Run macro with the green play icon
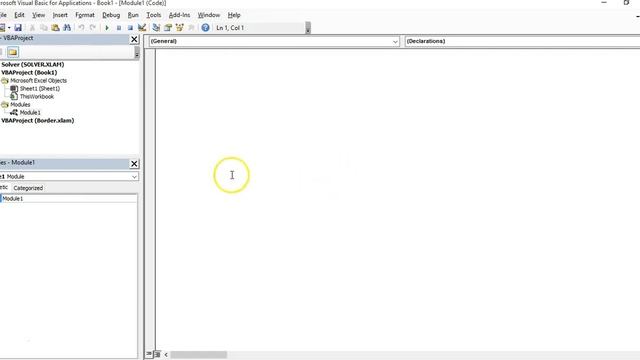The width and height of the screenshot is (640, 360). [x=107, y=28]
